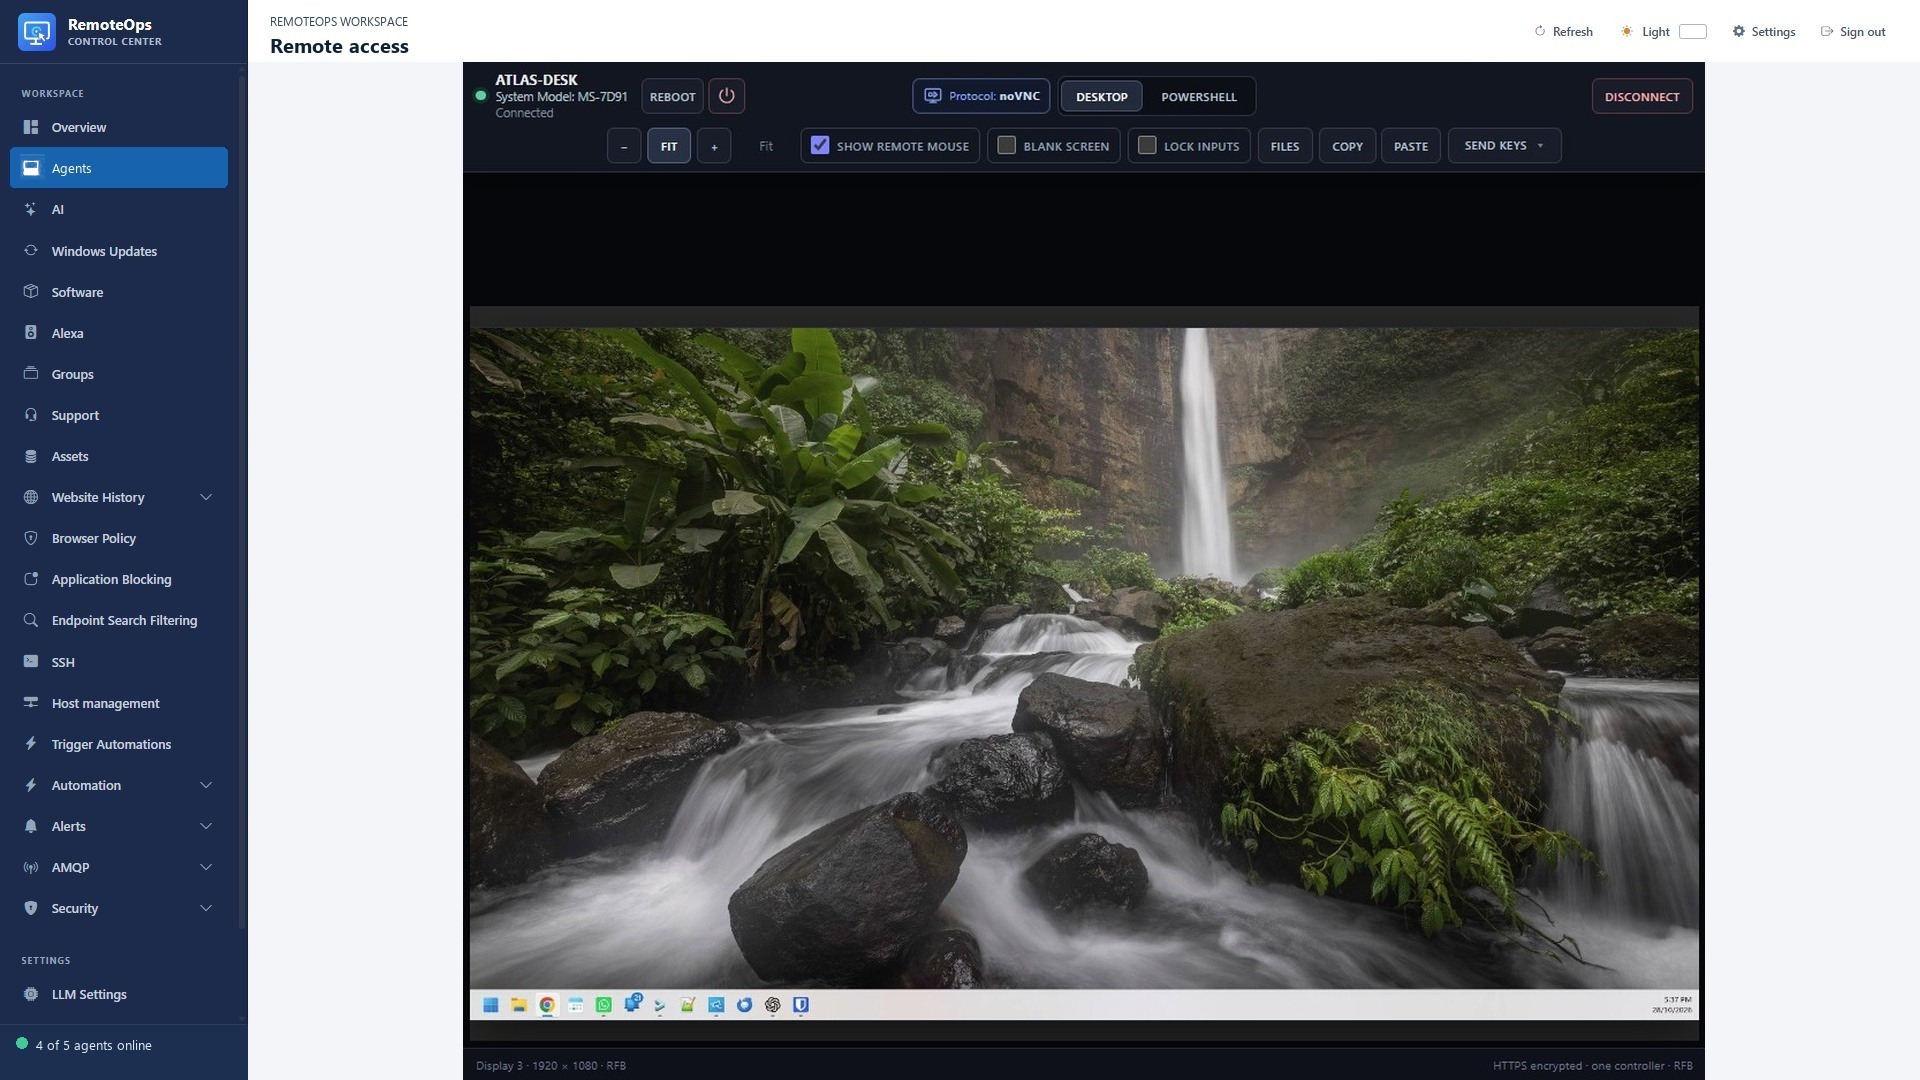Screen dimensions: 1920x1080
Task: Open Browser Policy page
Action: 119,538
